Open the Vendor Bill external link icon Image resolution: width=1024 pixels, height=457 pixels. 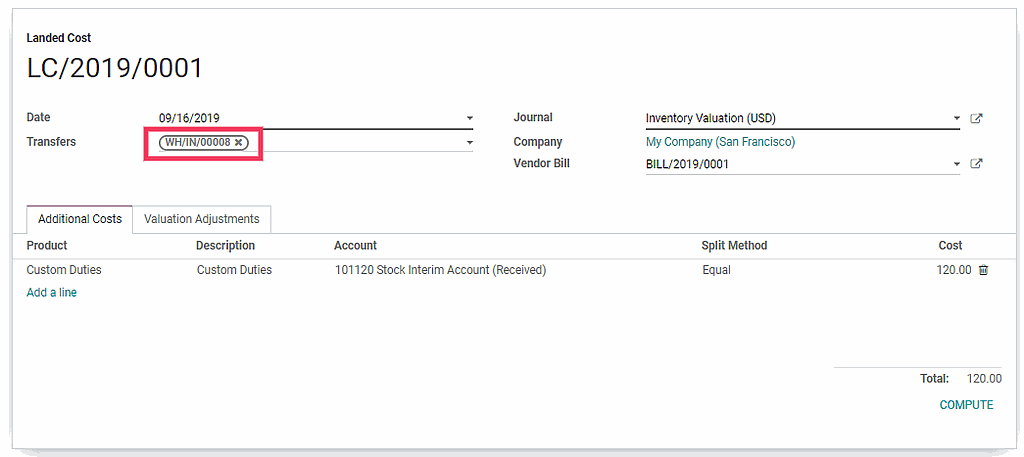click(x=976, y=164)
